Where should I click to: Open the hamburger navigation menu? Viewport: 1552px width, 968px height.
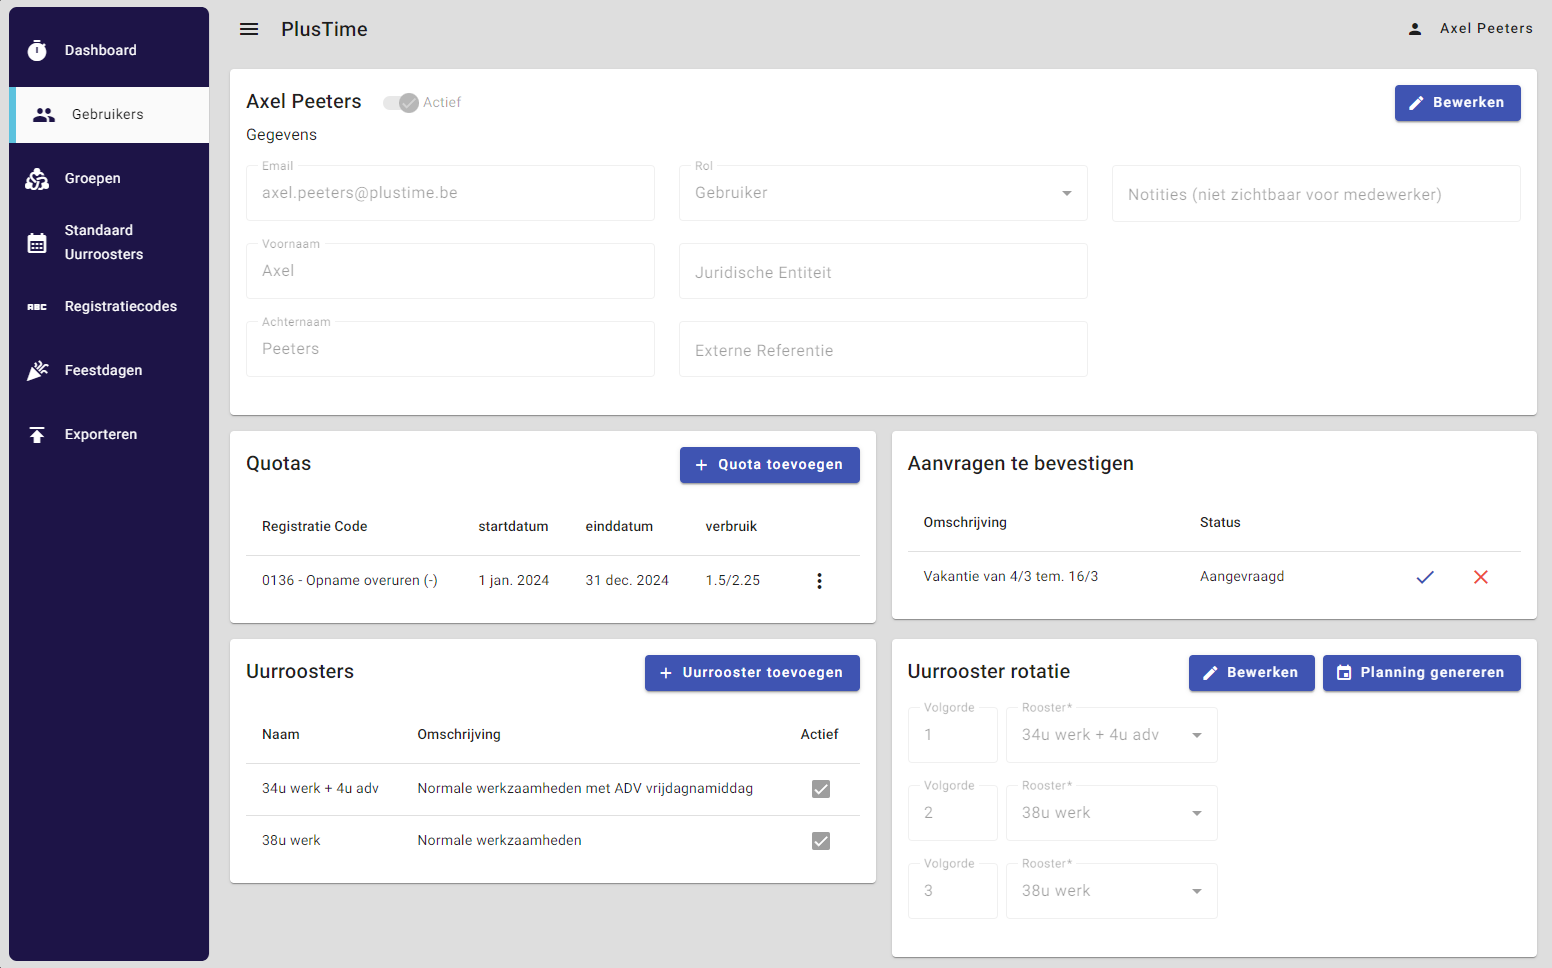click(x=249, y=30)
